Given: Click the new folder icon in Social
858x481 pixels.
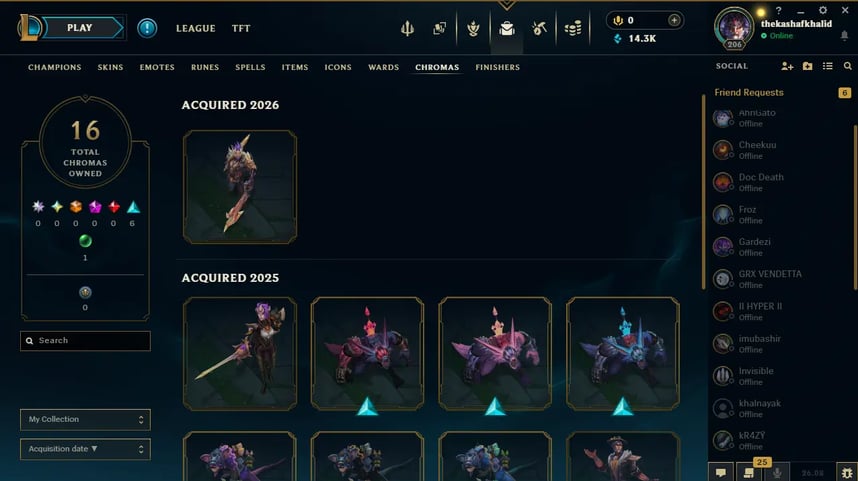Looking at the screenshot, I should pyautogui.click(x=808, y=66).
